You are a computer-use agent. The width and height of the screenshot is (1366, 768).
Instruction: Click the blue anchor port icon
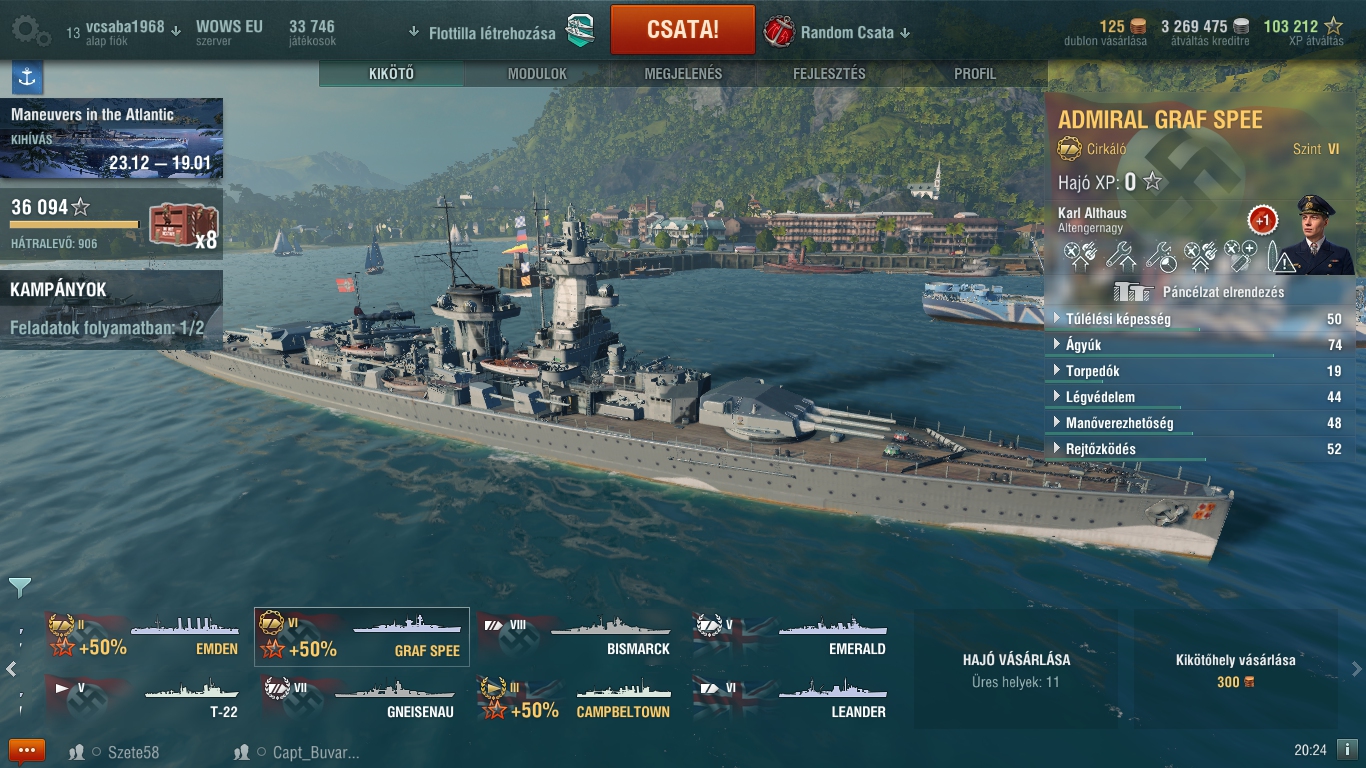point(27,77)
